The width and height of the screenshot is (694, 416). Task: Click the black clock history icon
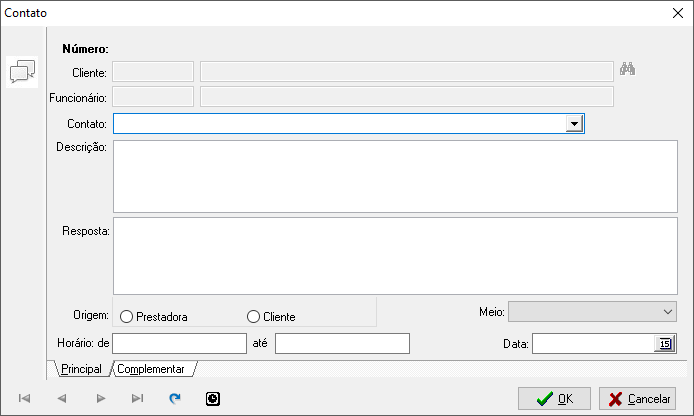[x=212, y=398]
